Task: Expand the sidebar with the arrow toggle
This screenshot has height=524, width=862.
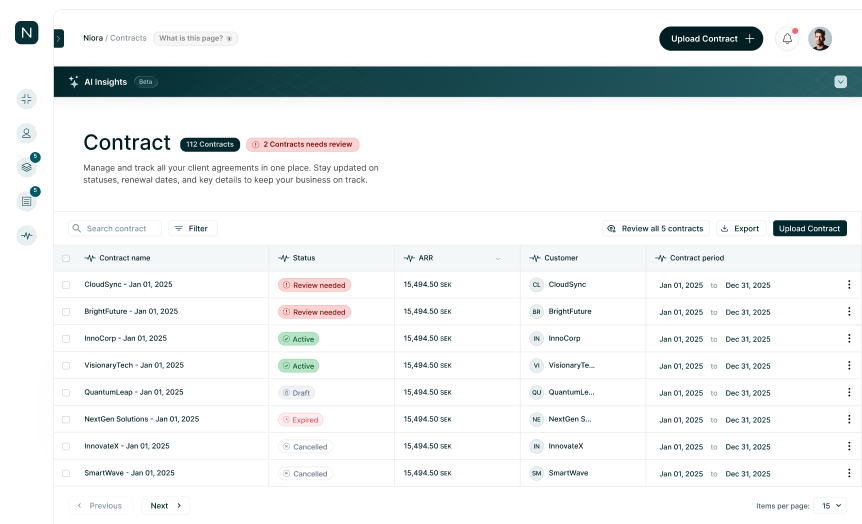Action: pyautogui.click(x=59, y=38)
